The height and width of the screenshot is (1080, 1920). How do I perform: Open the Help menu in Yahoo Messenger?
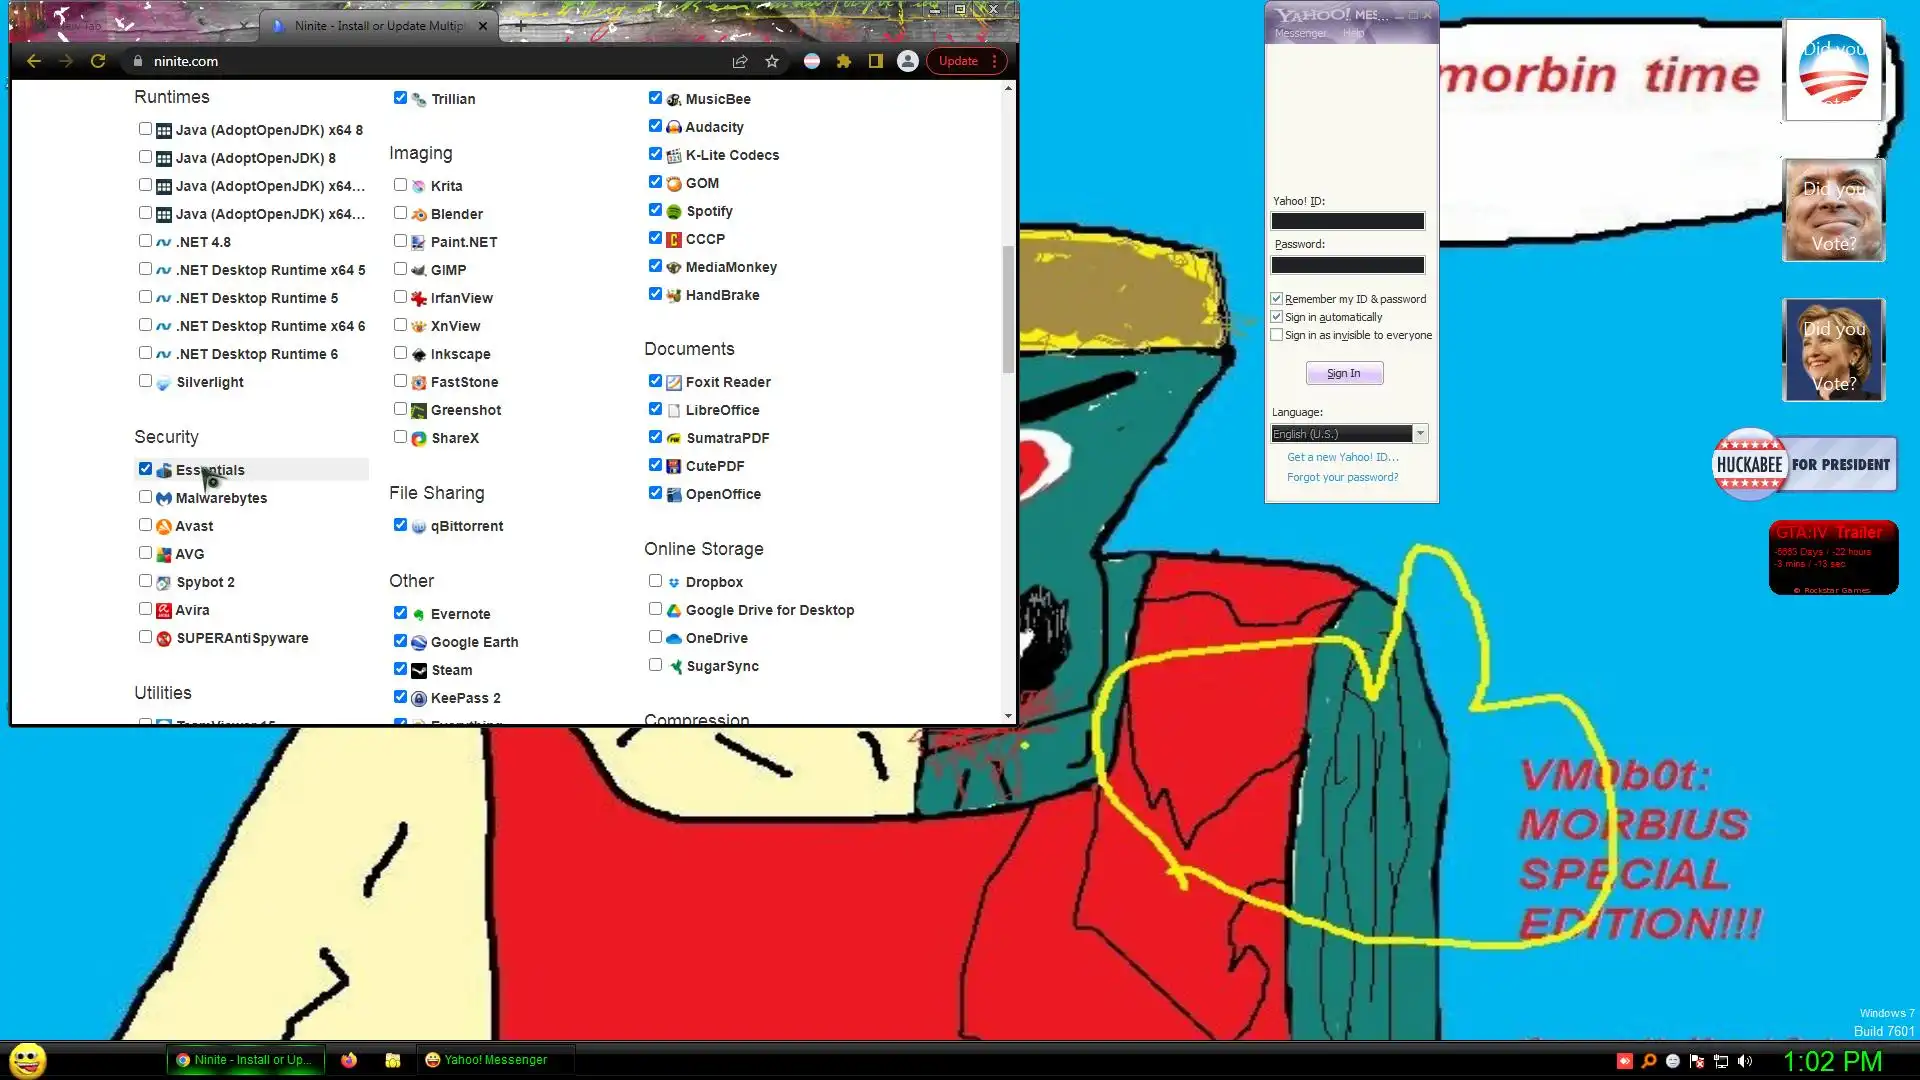(1354, 33)
